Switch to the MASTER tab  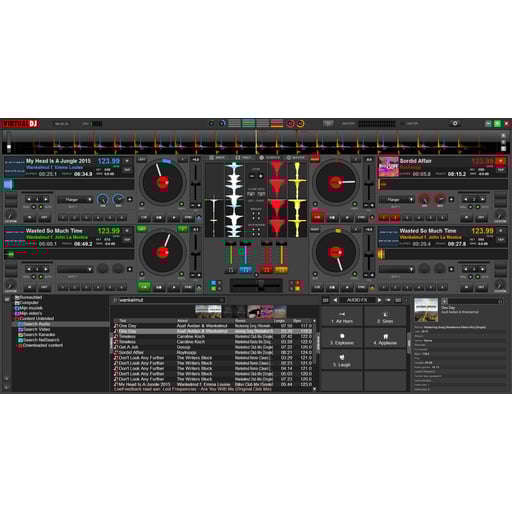point(296,157)
